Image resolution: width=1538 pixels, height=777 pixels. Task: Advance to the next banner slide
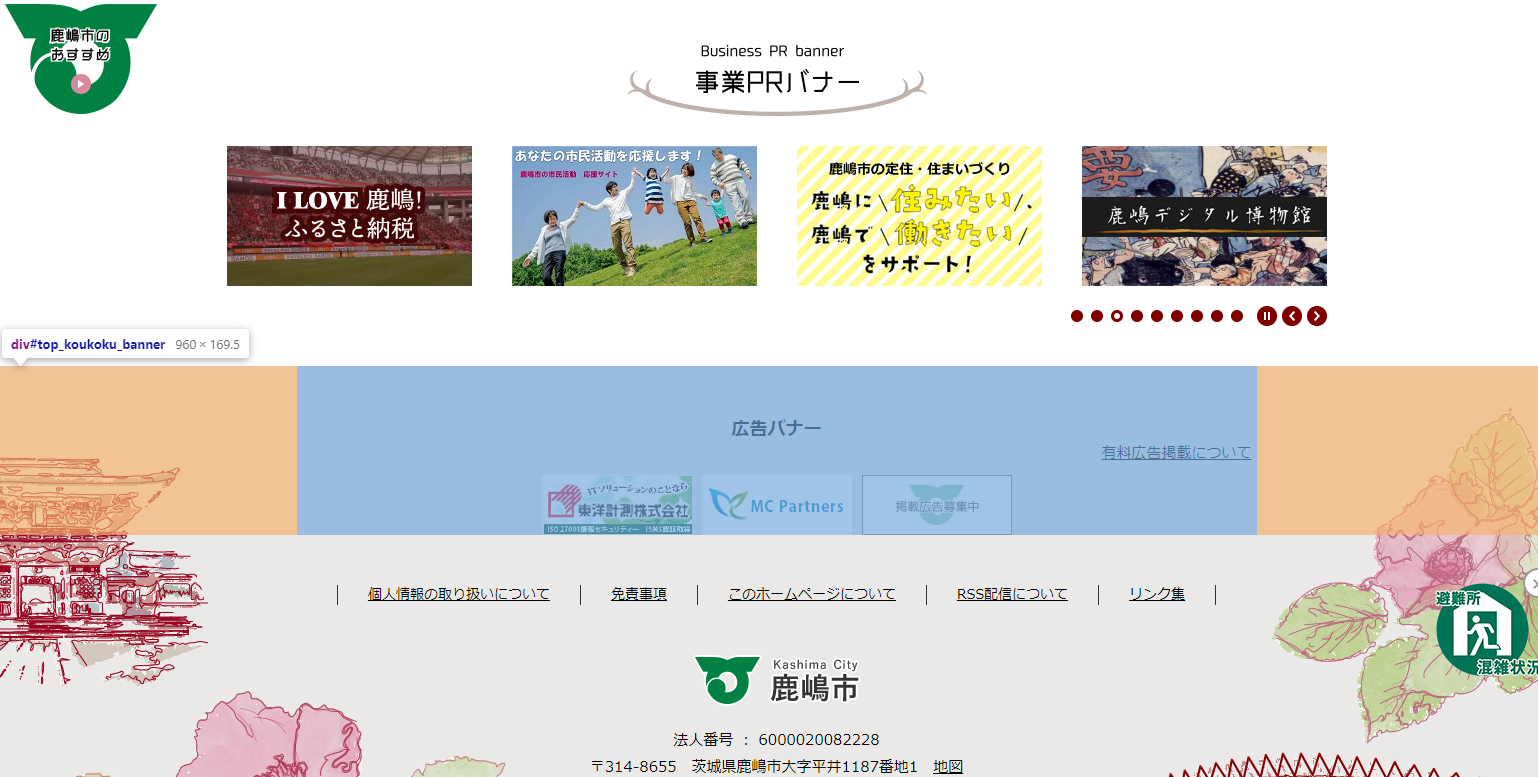tap(1317, 315)
